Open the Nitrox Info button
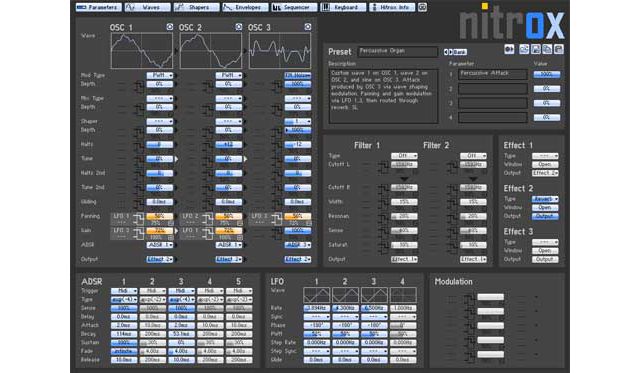Image resolution: width=640 pixels, height=373 pixels. (x=392, y=7)
